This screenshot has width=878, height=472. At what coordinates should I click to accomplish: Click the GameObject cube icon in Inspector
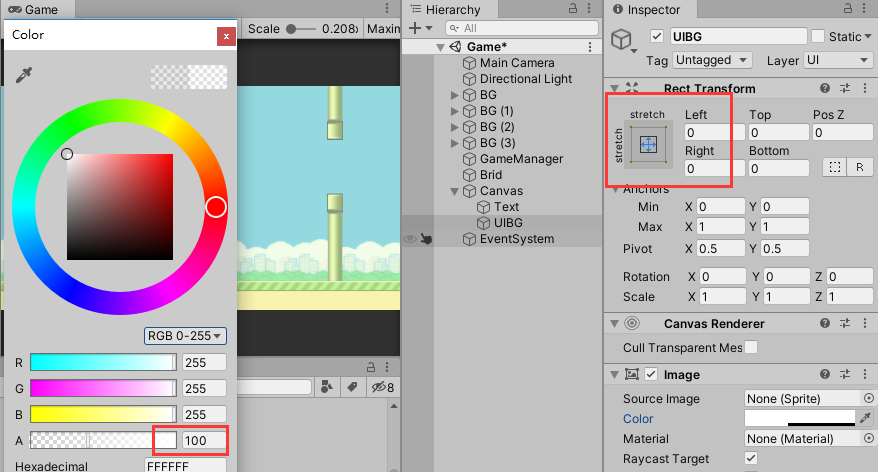pos(622,40)
